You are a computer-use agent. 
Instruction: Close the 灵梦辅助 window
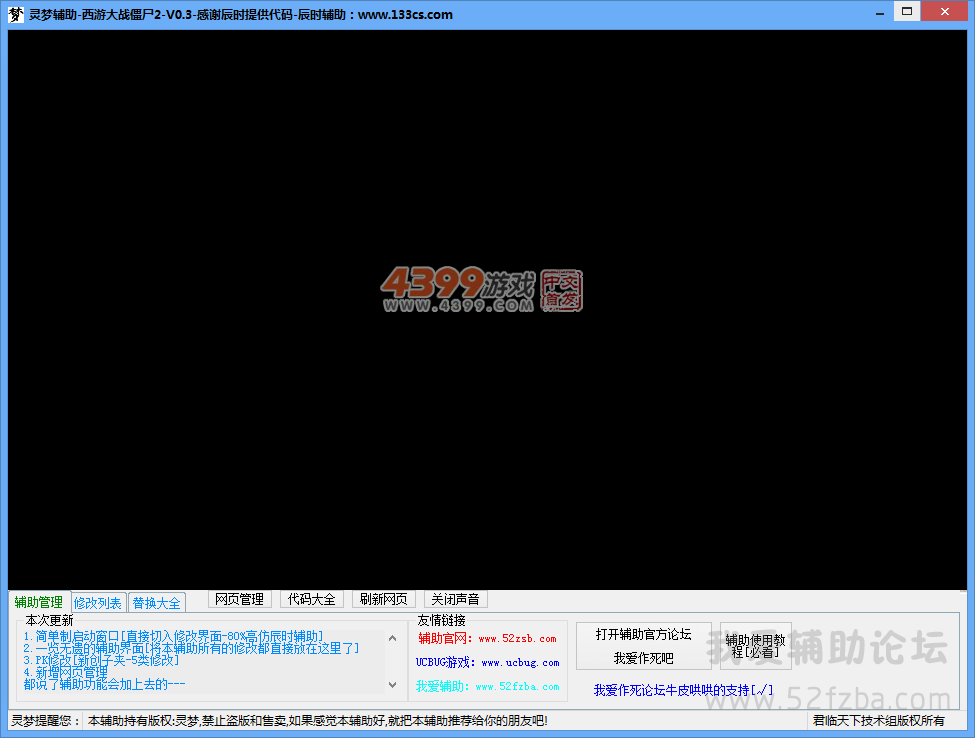[x=945, y=12]
